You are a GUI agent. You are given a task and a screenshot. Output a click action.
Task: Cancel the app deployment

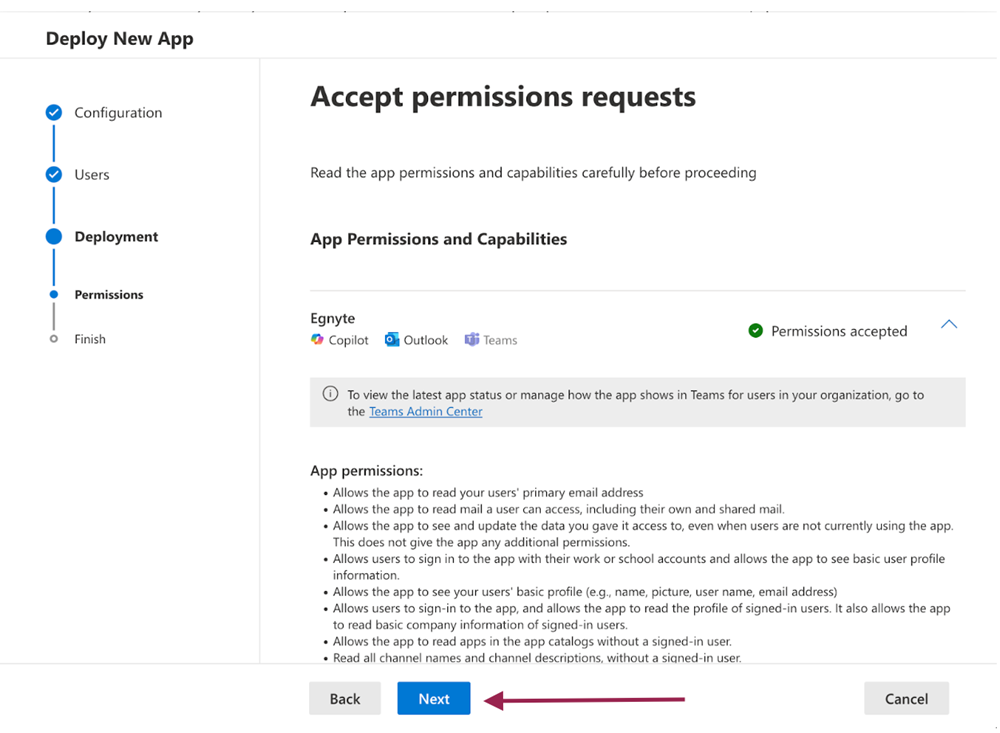point(906,699)
